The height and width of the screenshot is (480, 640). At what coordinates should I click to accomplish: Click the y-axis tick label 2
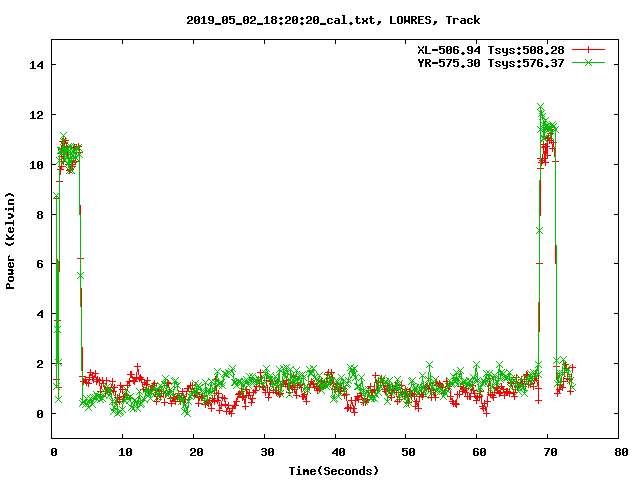[x=40, y=364]
